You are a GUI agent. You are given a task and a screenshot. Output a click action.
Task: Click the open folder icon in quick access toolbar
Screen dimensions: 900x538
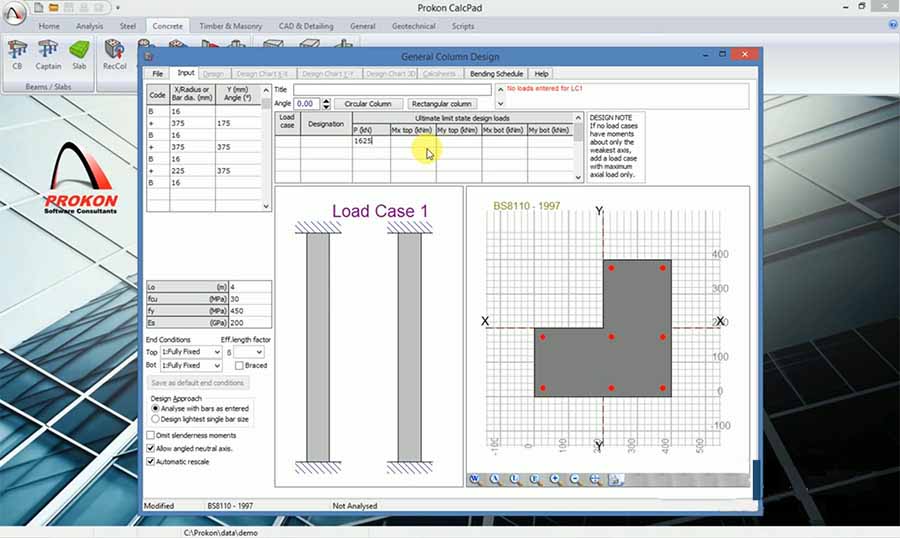point(53,7)
